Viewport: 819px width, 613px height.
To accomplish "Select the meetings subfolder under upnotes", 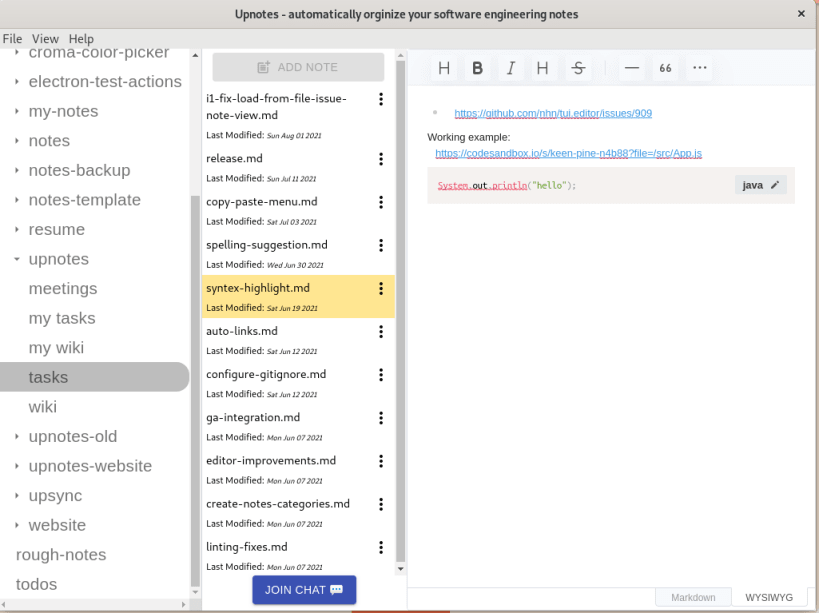I will pyautogui.click(x=63, y=289).
